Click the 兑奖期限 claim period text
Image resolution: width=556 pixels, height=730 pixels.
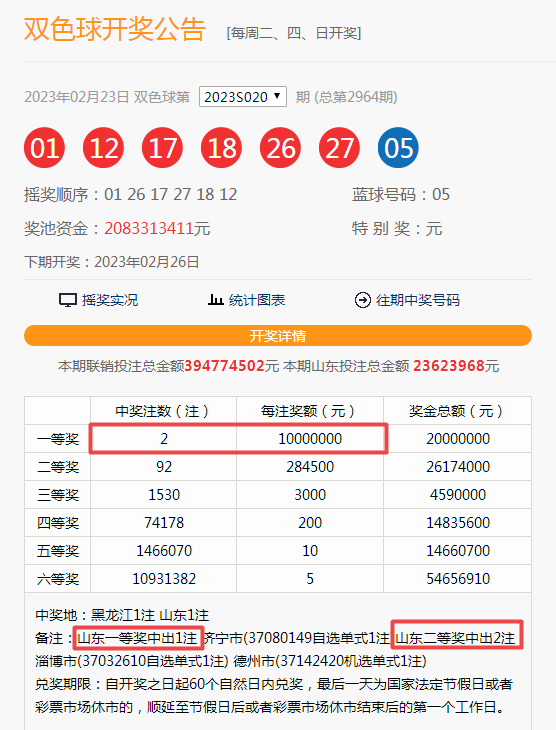(274, 696)
